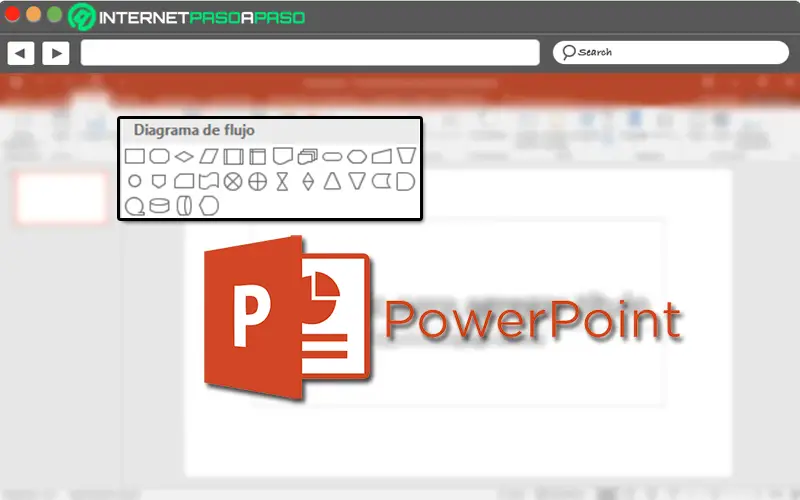
Task: Select the Magnetic Disk cylinder shape
Action: (x=159, y=206)
